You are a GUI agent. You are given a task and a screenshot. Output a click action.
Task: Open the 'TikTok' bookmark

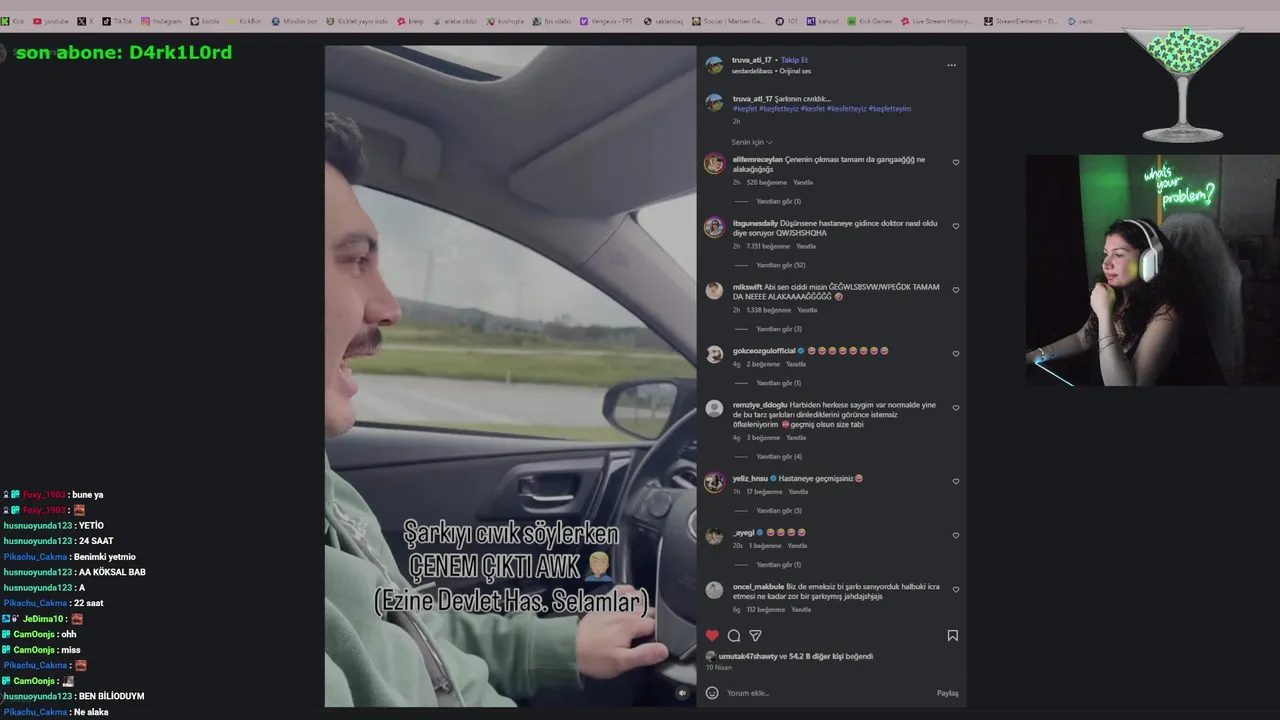pos(117,21)
